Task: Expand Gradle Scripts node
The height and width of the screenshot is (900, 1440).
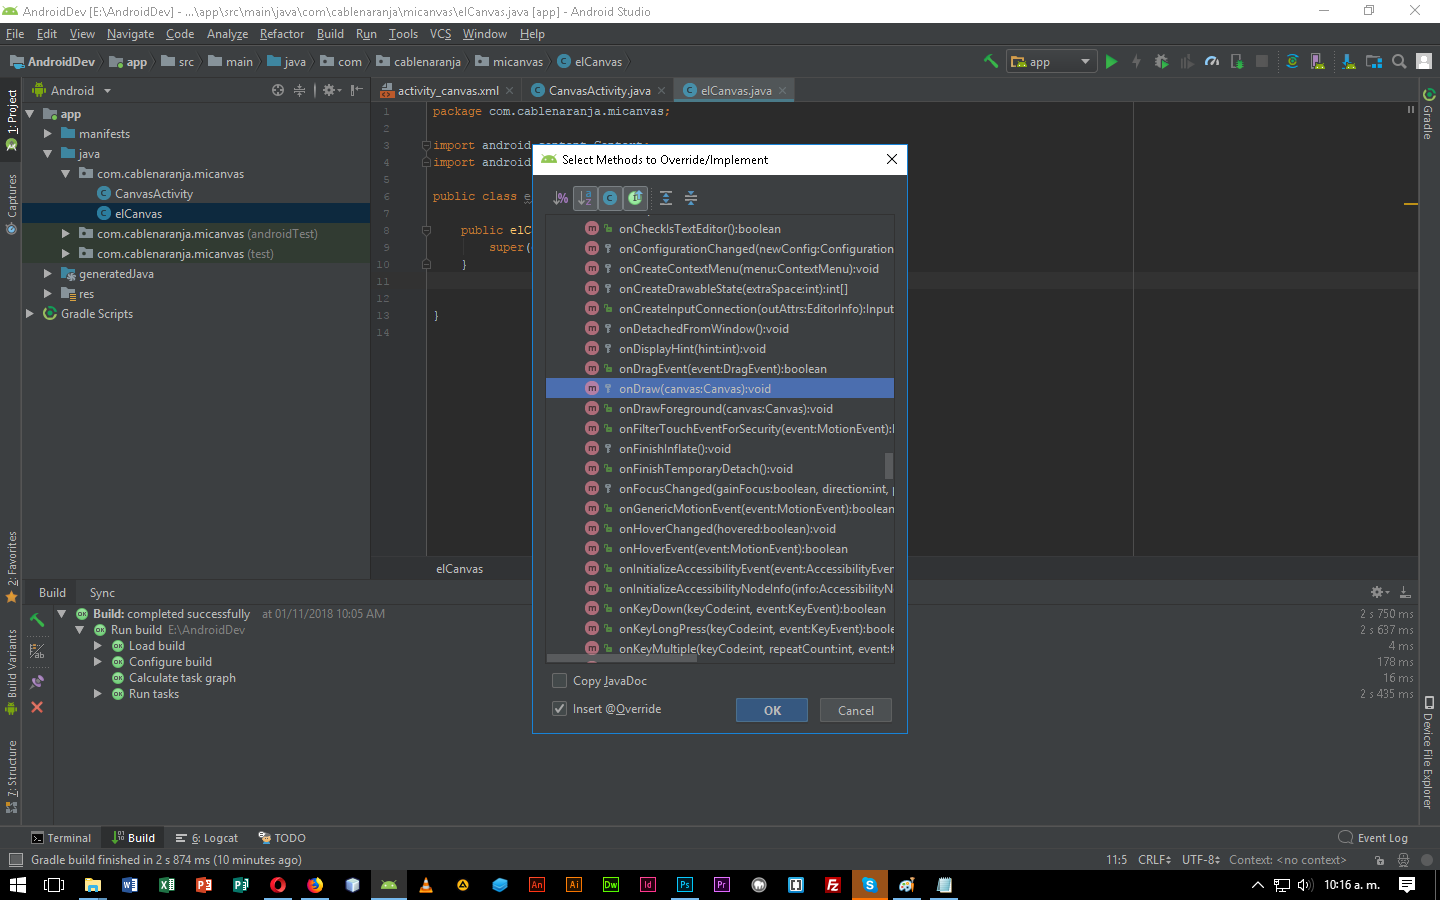Action: [30, 314]
